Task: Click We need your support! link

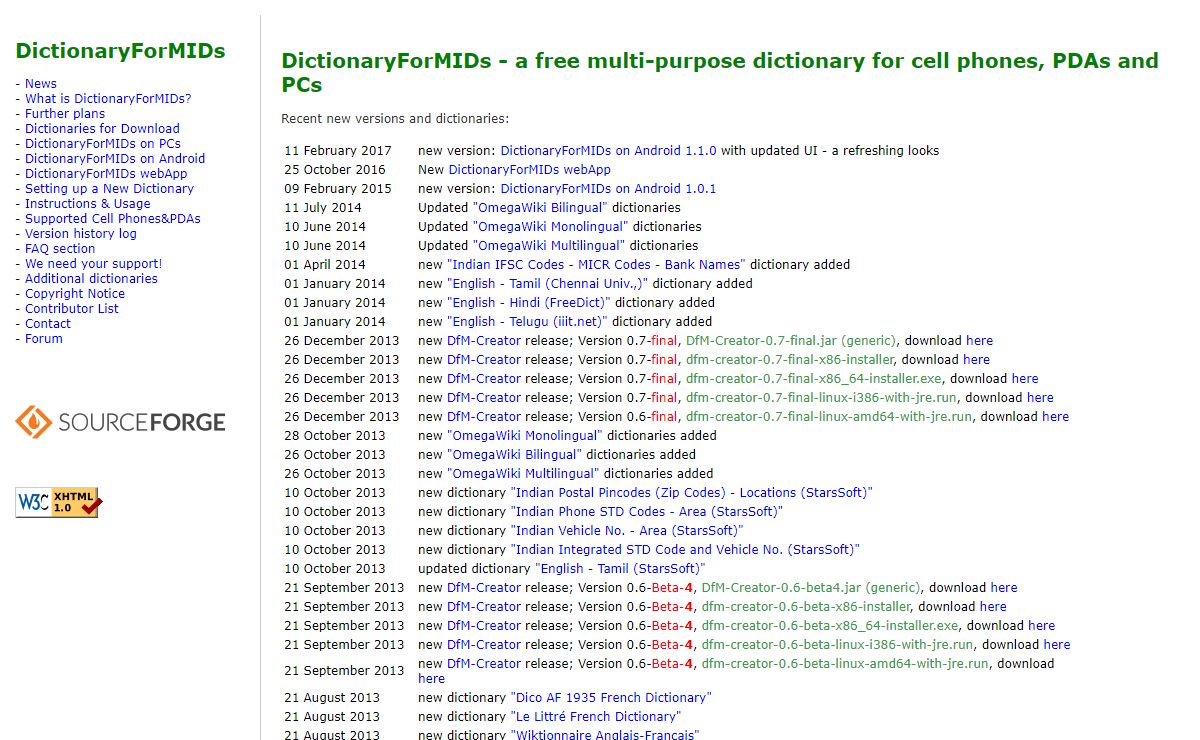Action: pyautogui.click(x=93, y=264)
